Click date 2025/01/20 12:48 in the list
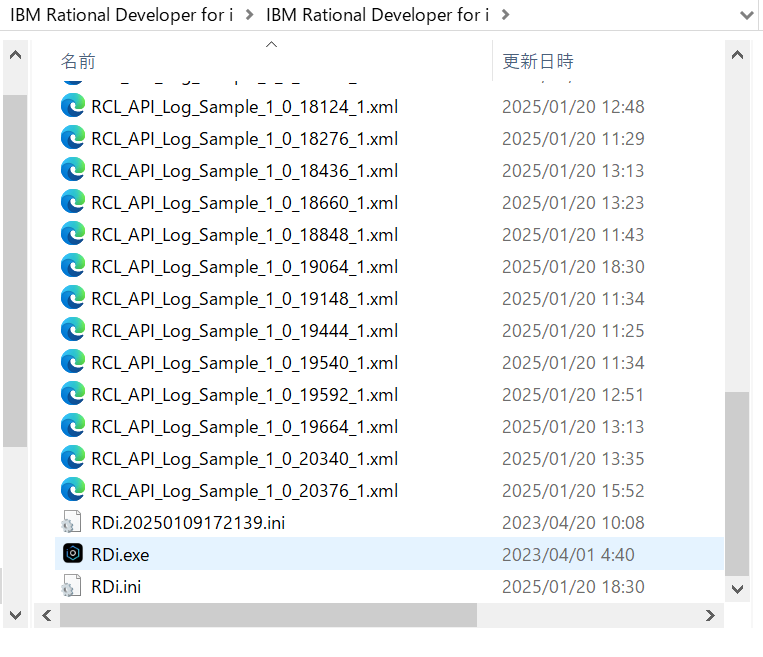Image resolution: width=763 pixels, height=657 pixels. [573, 107]
